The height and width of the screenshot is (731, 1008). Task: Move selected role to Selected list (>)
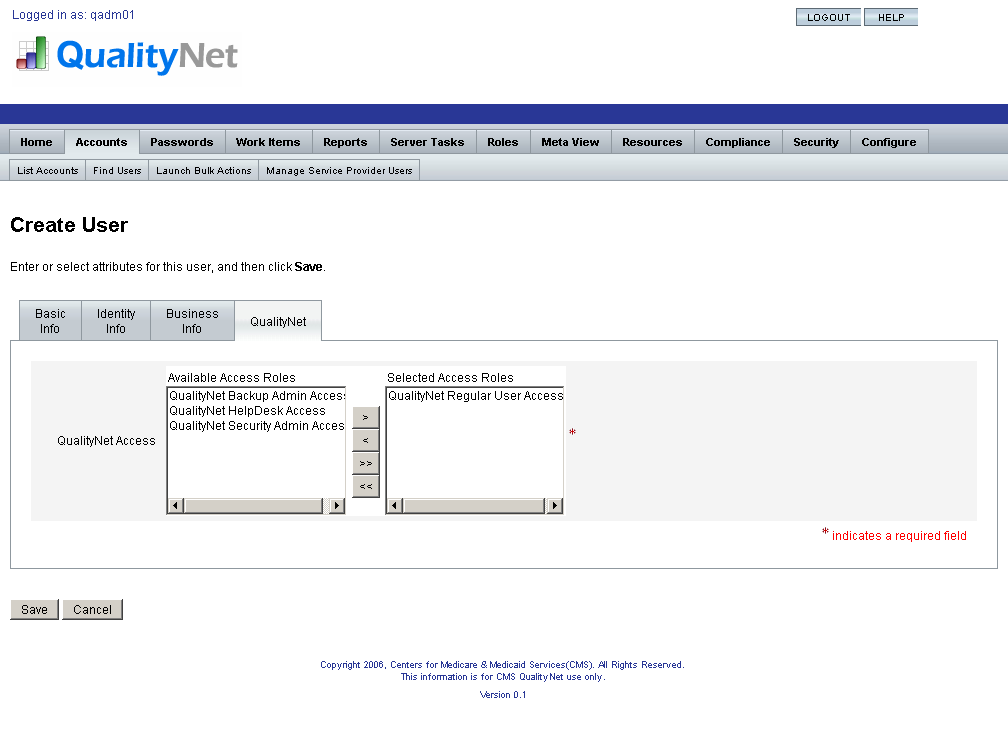(x=366, y=417)
